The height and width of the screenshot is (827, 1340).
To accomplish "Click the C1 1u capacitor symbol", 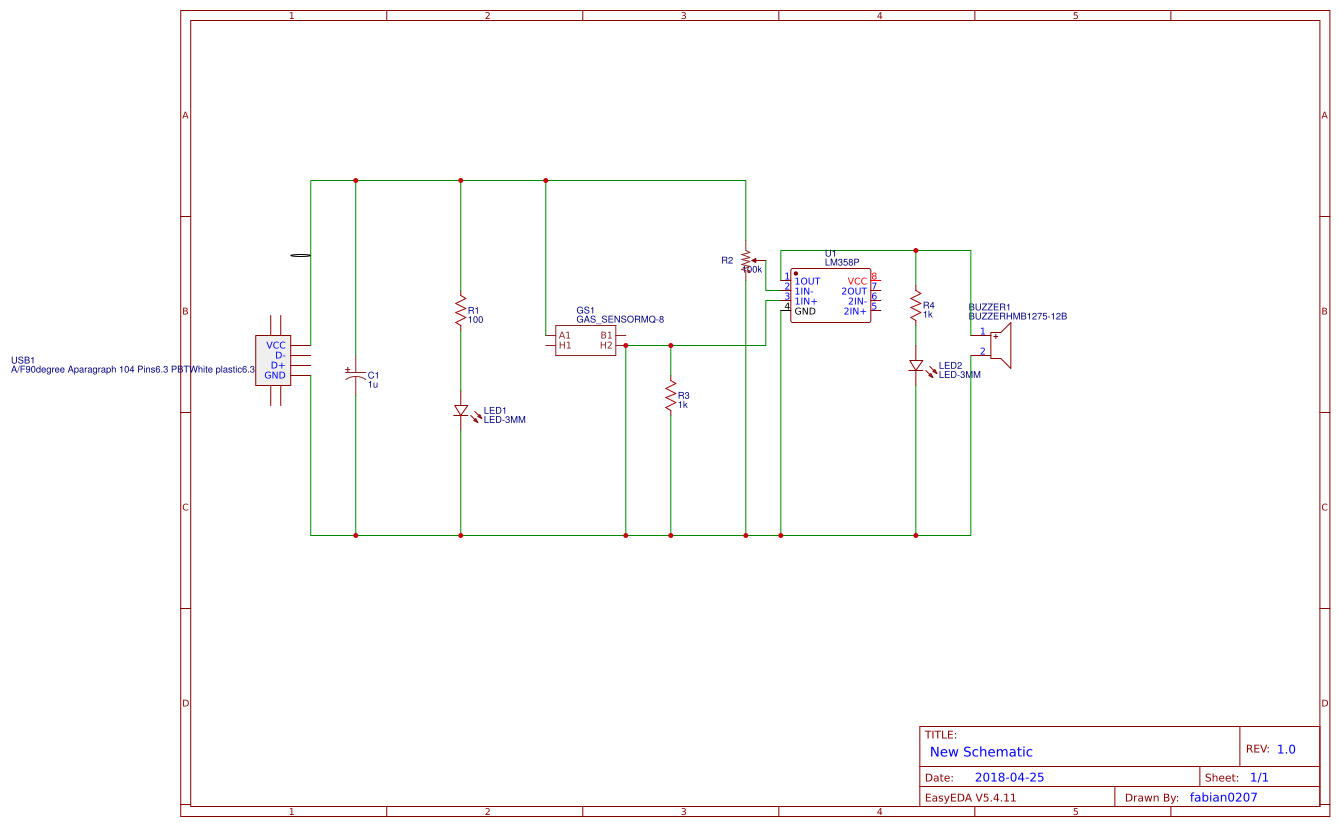I will pos(357,375).
